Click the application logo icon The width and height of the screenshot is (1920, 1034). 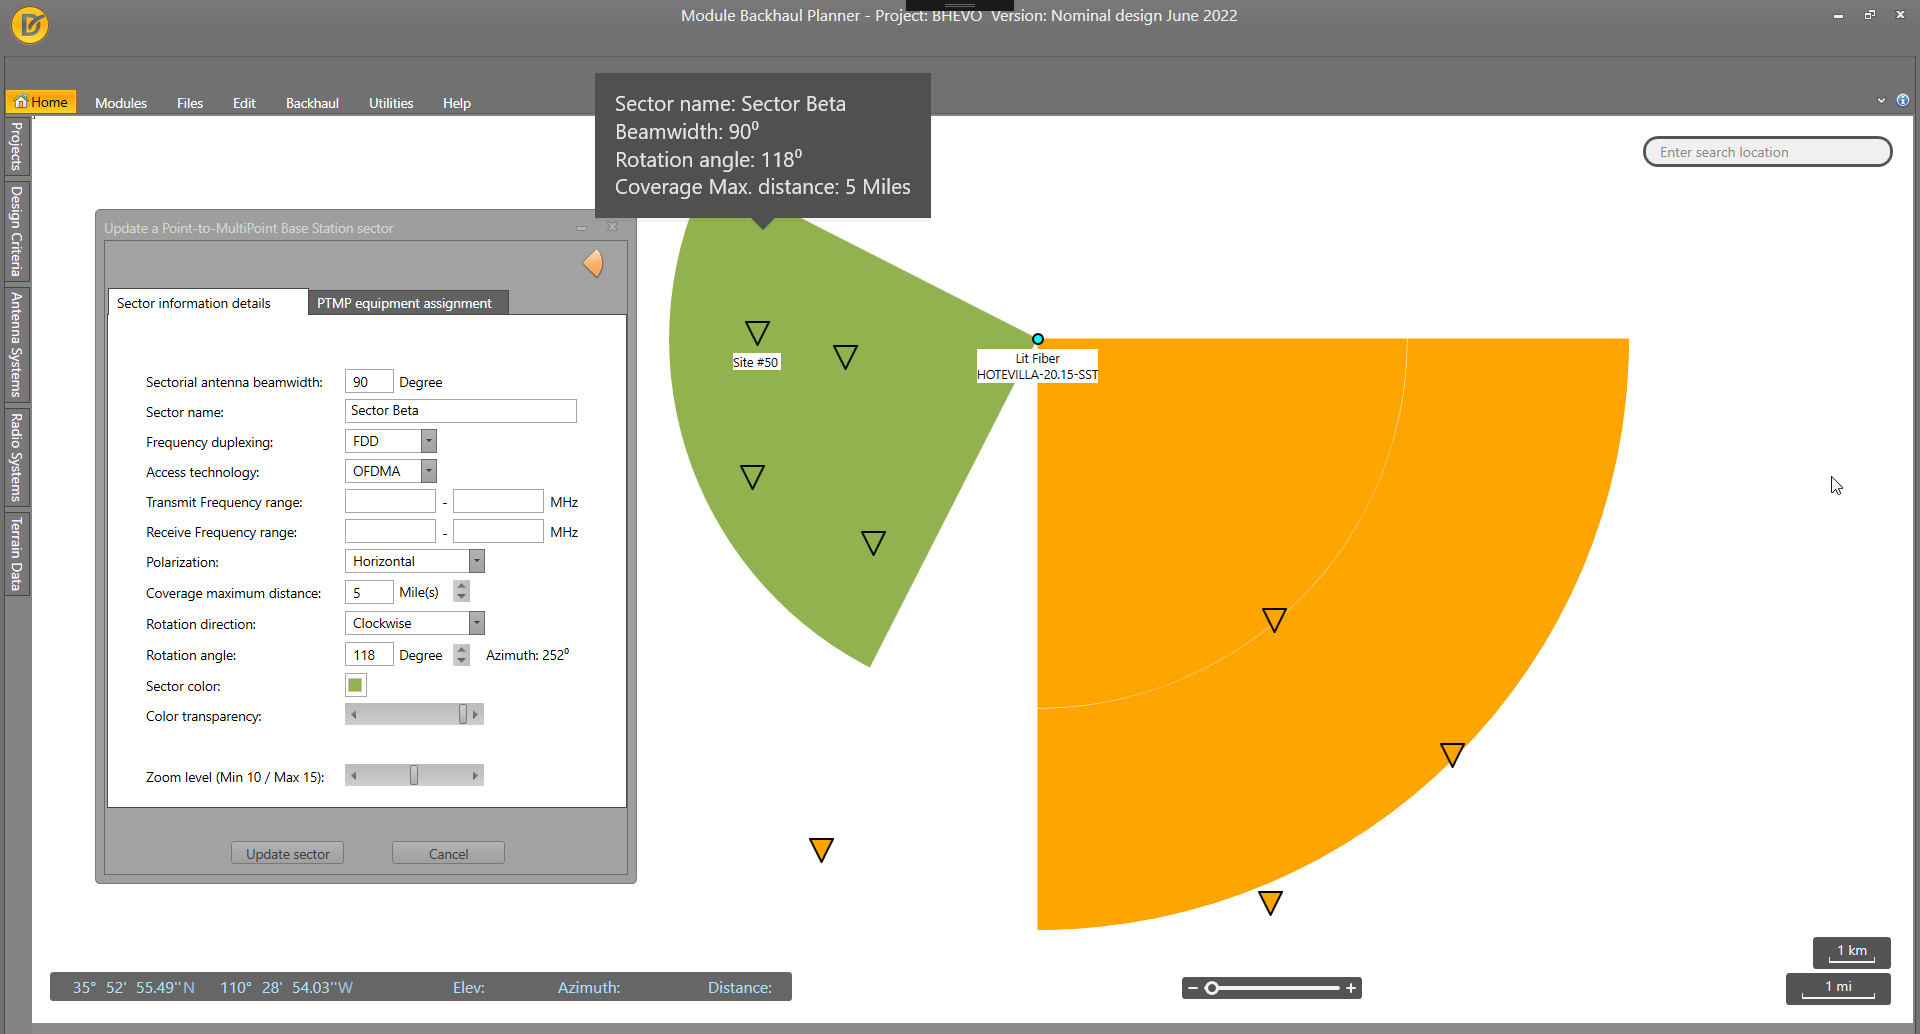[30, 25]
